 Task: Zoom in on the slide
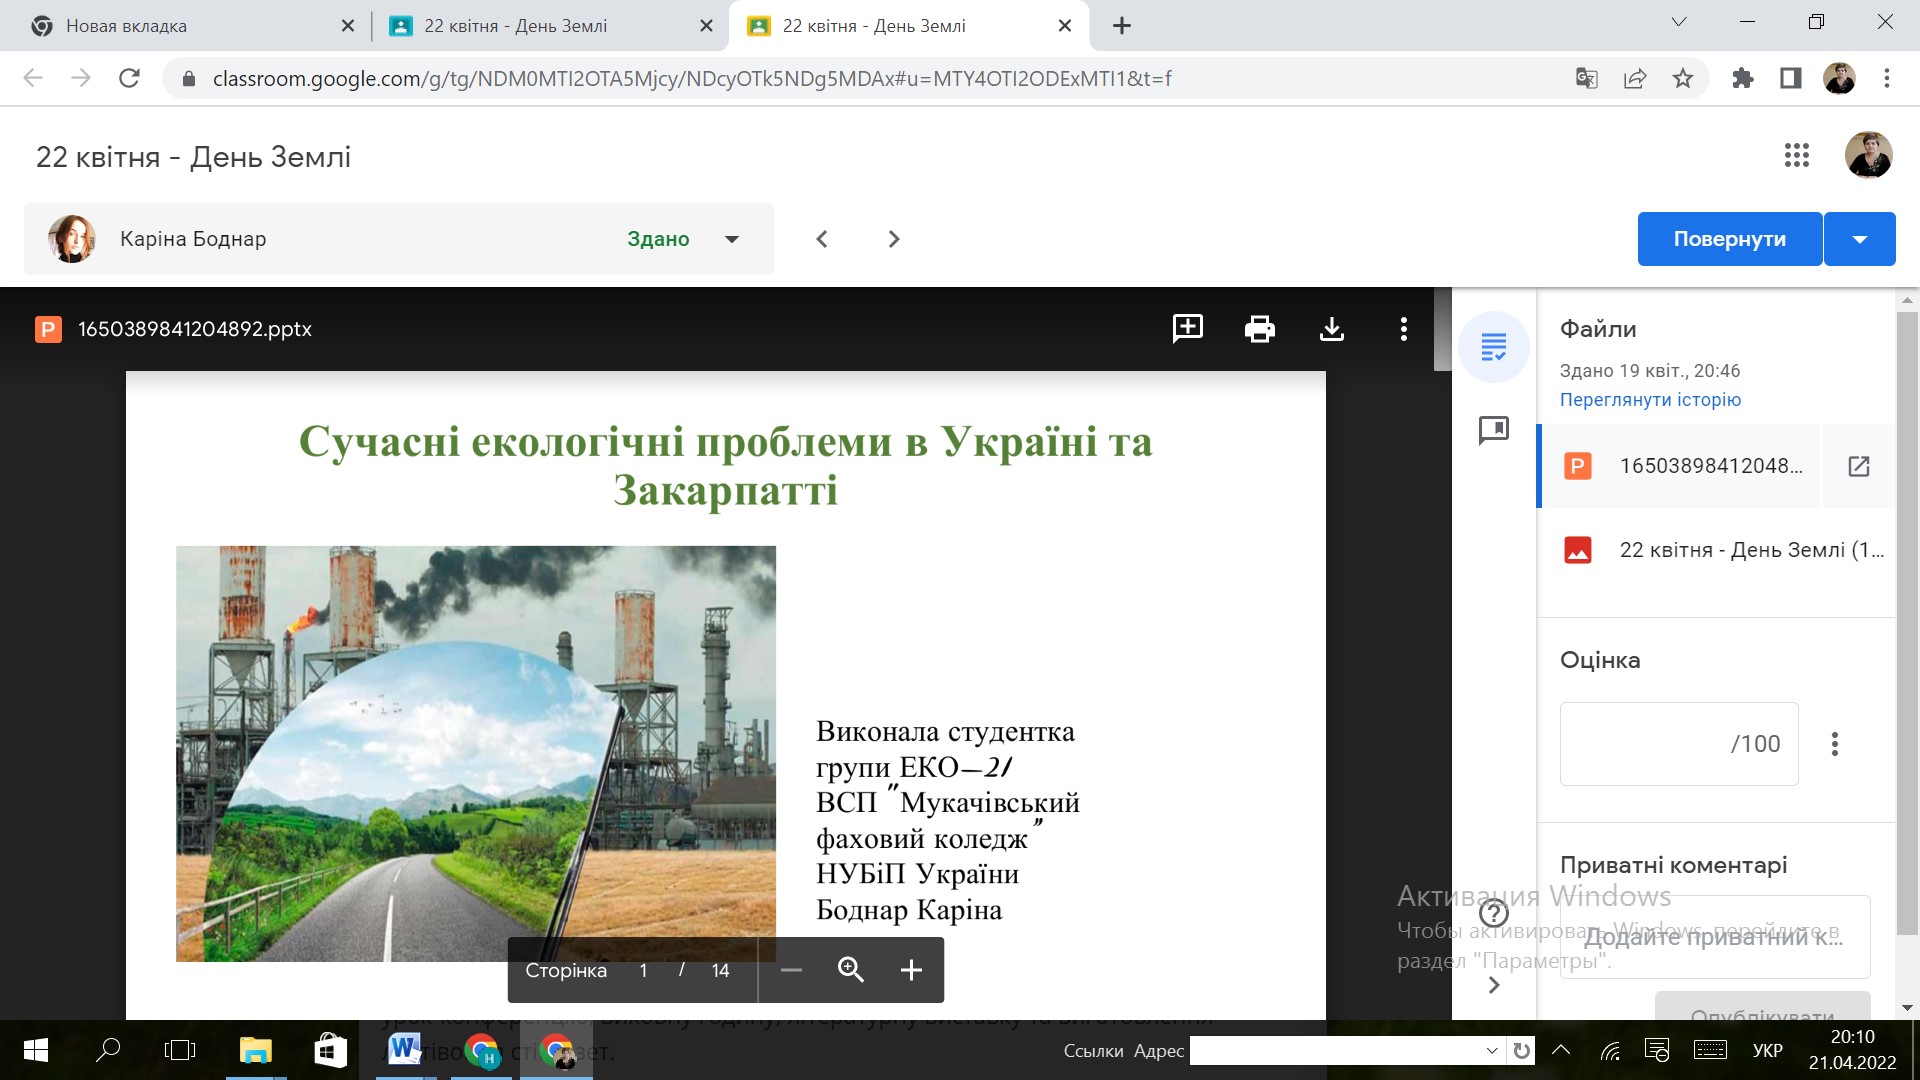pos(911,970)
